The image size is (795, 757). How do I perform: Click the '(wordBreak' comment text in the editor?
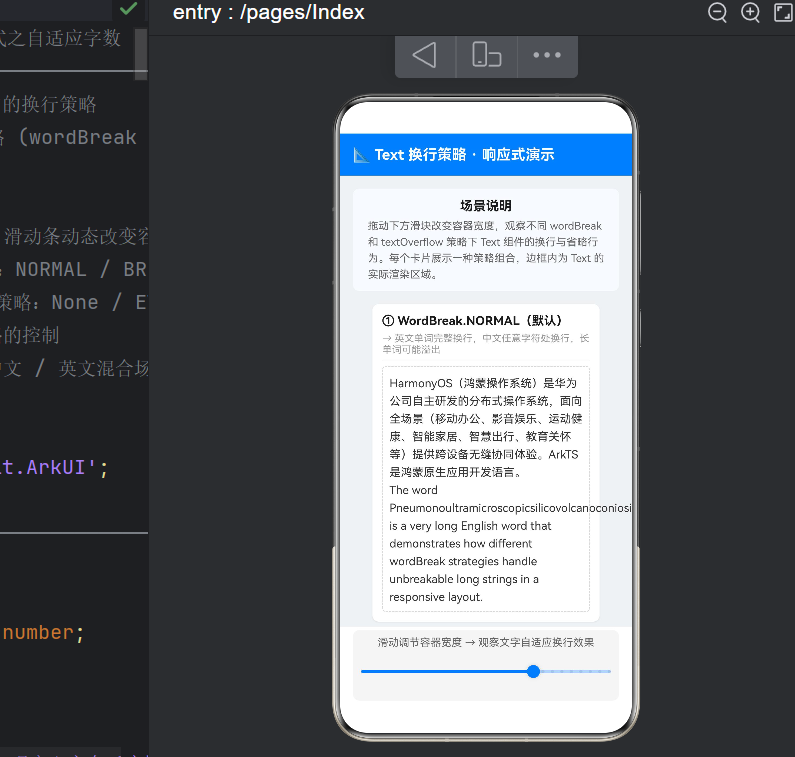pyautogui.click(x=77, y=137)
